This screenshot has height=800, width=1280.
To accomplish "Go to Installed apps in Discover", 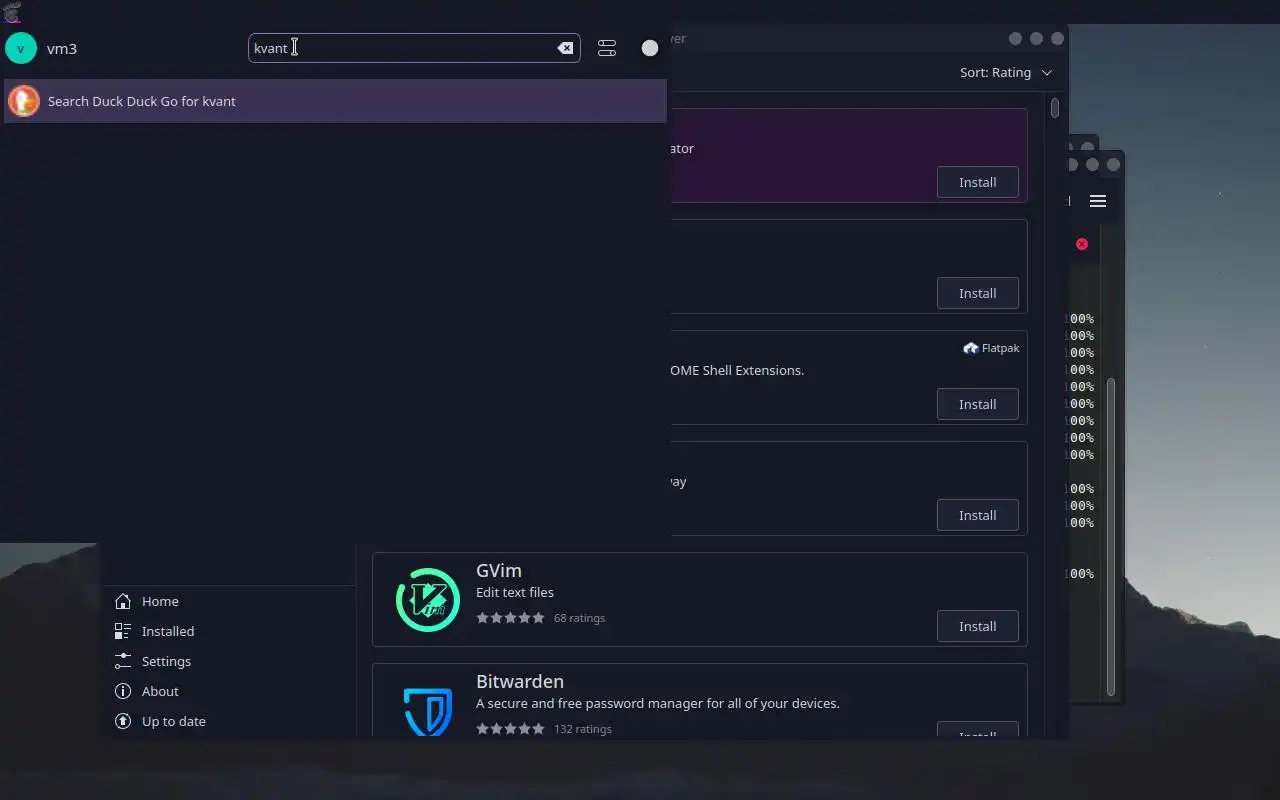I will pyautogui.click(x=230, y=631).
